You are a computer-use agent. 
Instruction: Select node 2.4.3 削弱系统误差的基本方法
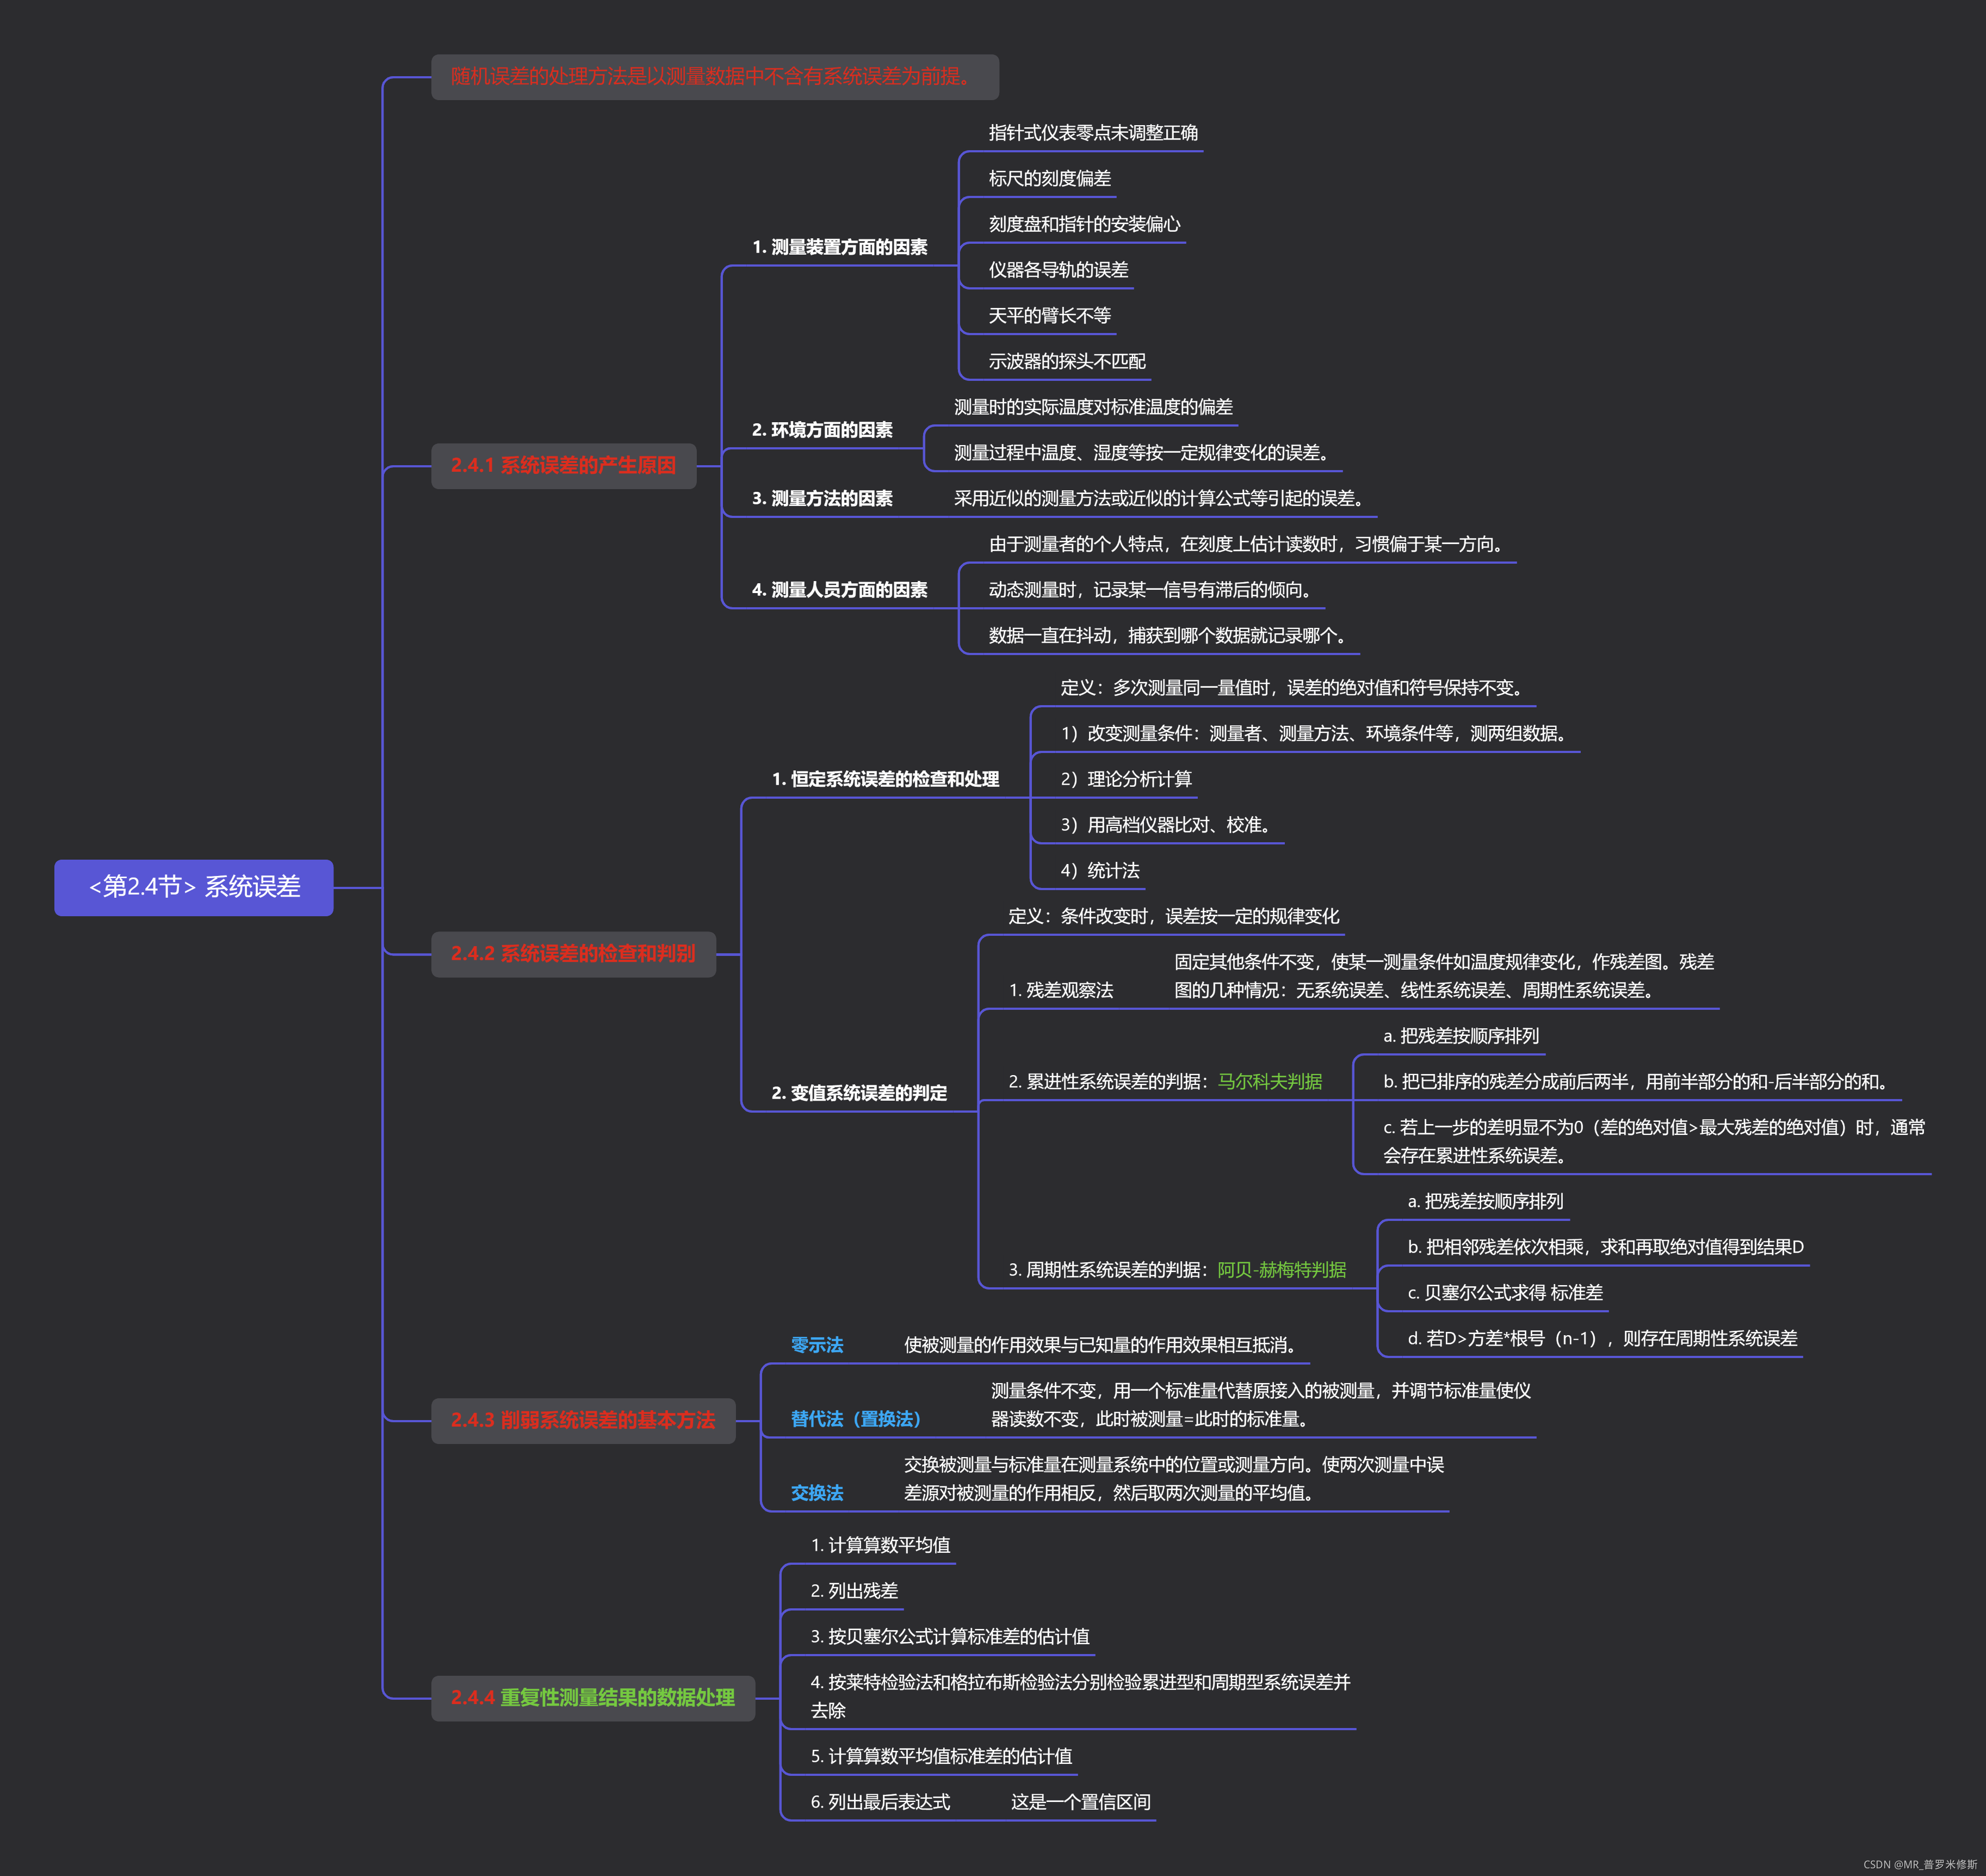pyautogui.click(x=583, y=1420)
